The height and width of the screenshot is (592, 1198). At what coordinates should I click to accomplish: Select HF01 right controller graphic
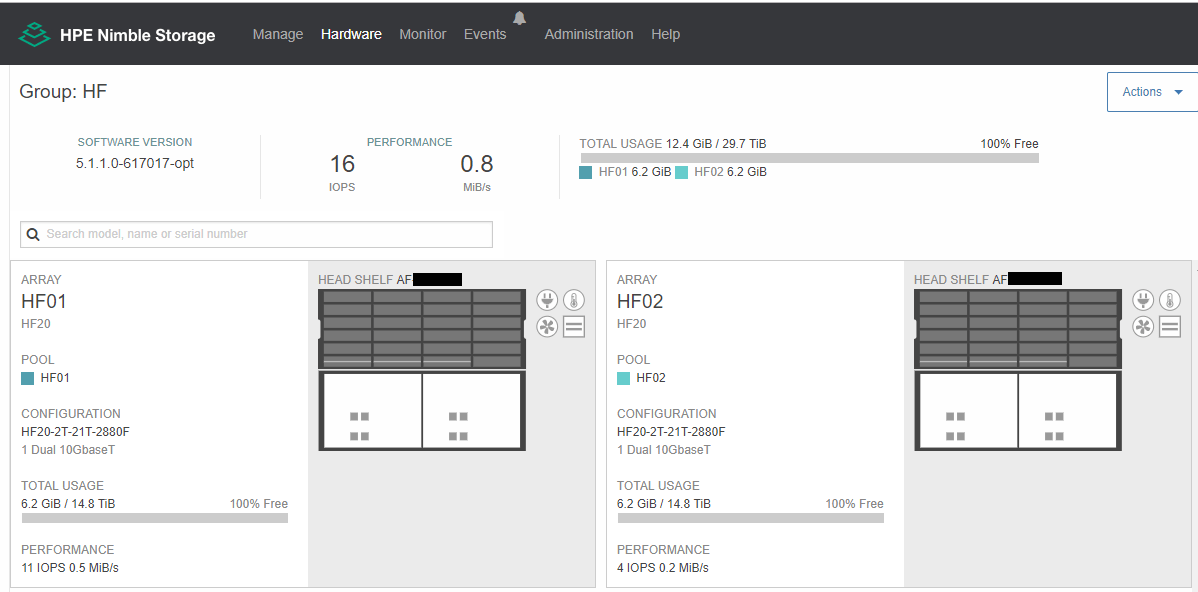click(x=471, y=410)
